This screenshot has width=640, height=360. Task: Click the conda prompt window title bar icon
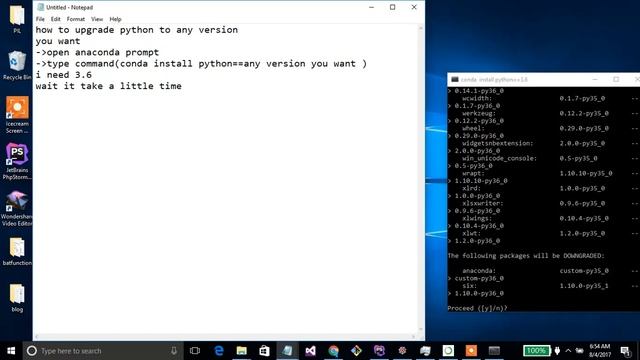(454, 79)
